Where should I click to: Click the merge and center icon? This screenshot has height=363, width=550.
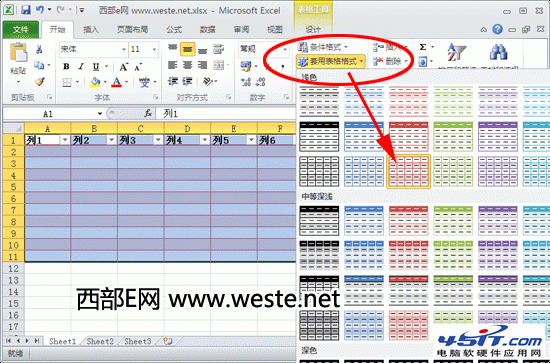pos(219,65)
